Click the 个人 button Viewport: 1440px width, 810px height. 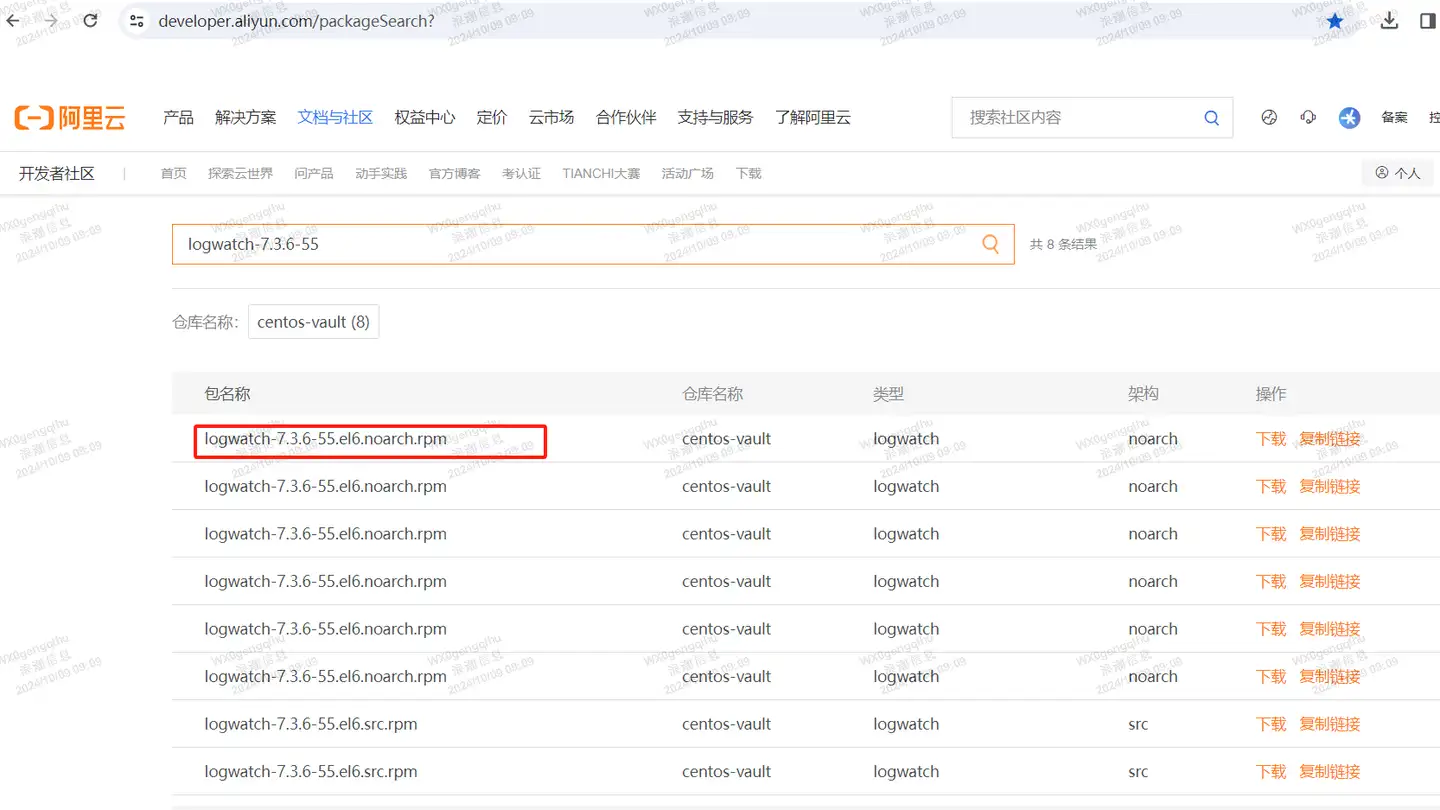coord(1398,172)
